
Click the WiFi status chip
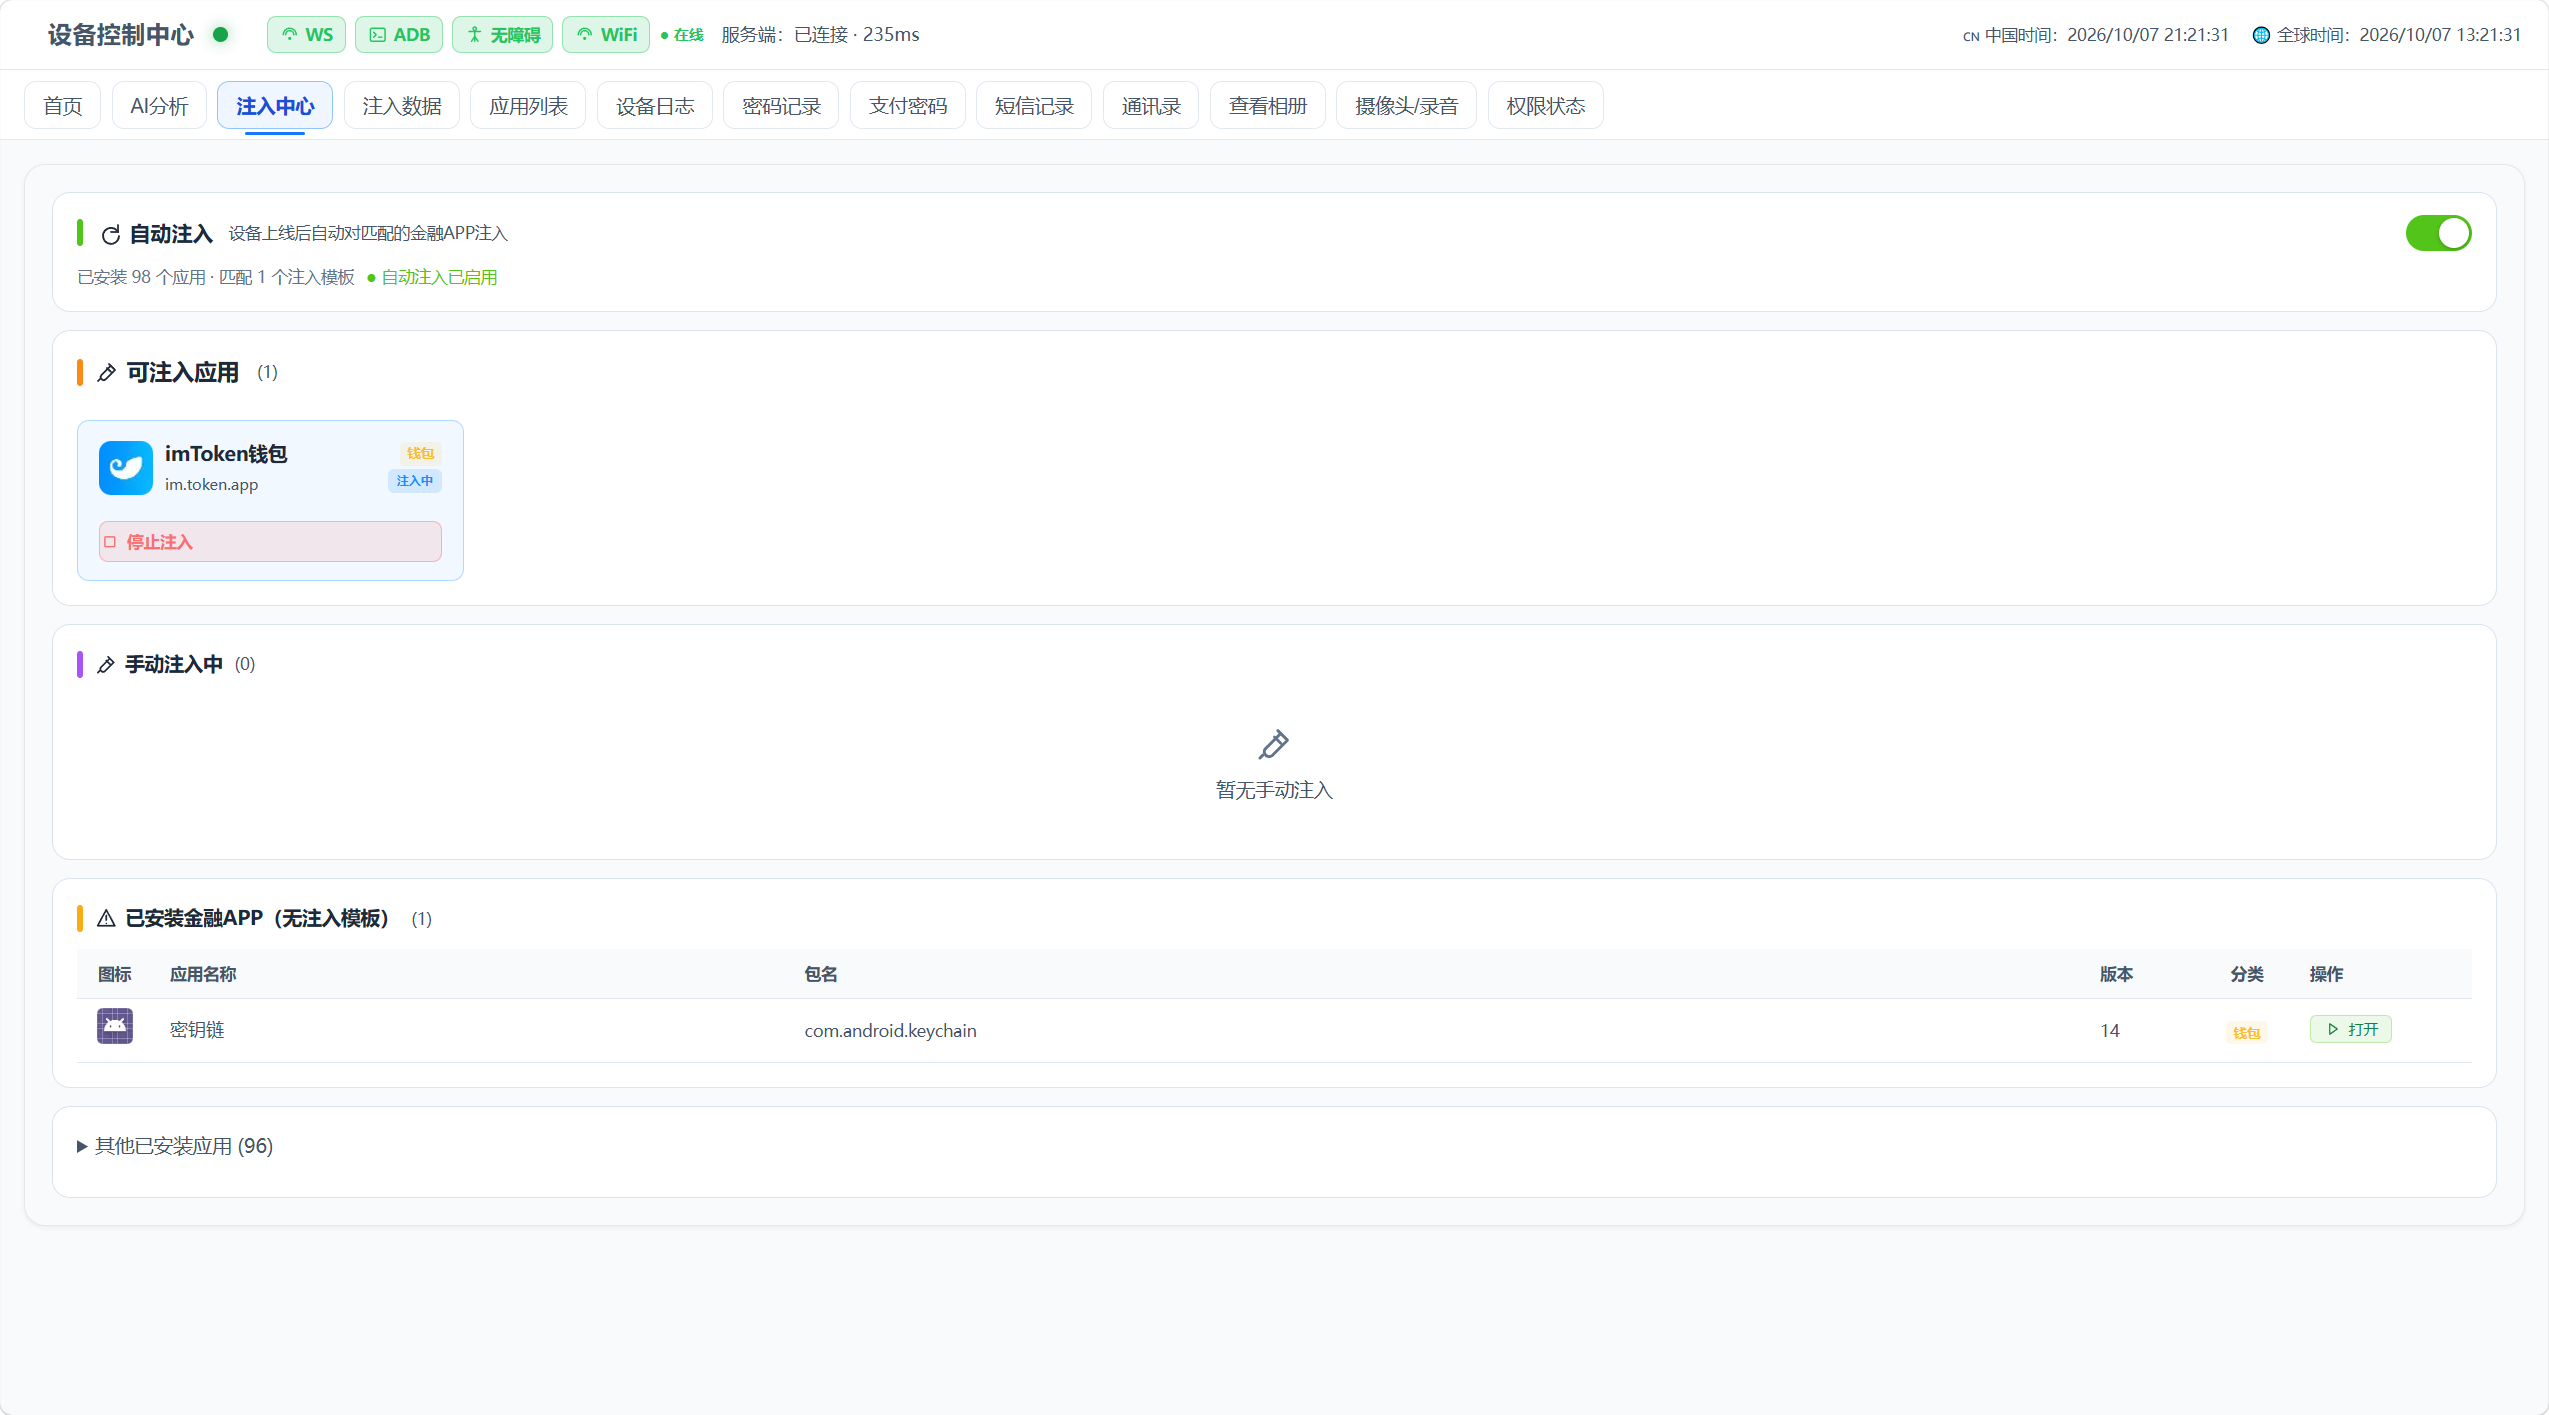pos(606,35)
